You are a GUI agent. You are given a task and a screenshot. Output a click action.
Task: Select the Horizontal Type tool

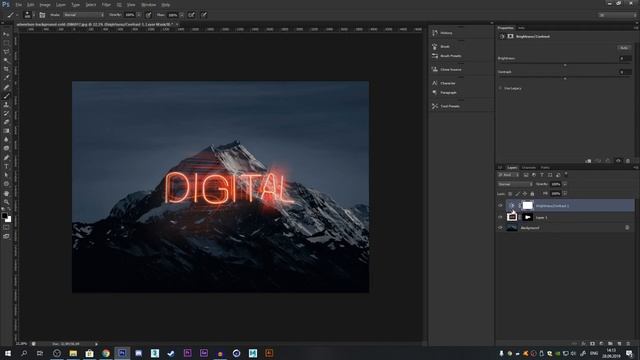coord(6,166)
